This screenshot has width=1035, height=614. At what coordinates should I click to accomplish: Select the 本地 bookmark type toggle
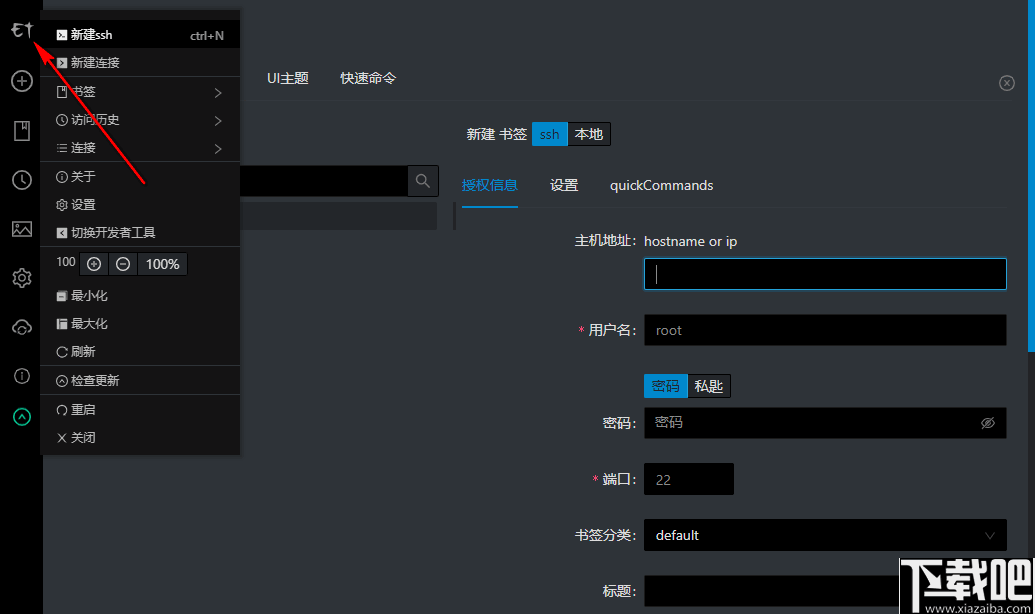(x=589, y=134)
